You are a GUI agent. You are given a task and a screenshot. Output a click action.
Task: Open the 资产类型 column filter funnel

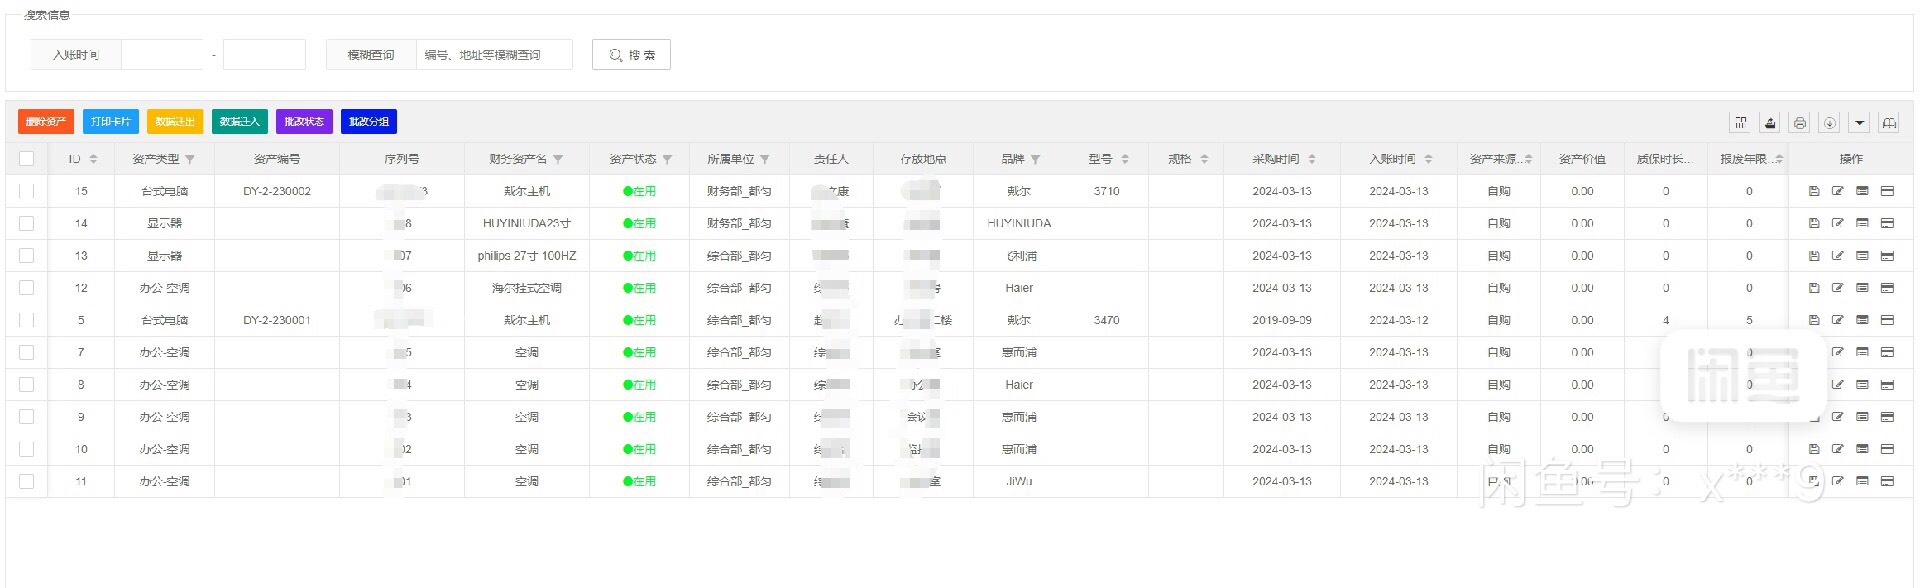(190, 159)
